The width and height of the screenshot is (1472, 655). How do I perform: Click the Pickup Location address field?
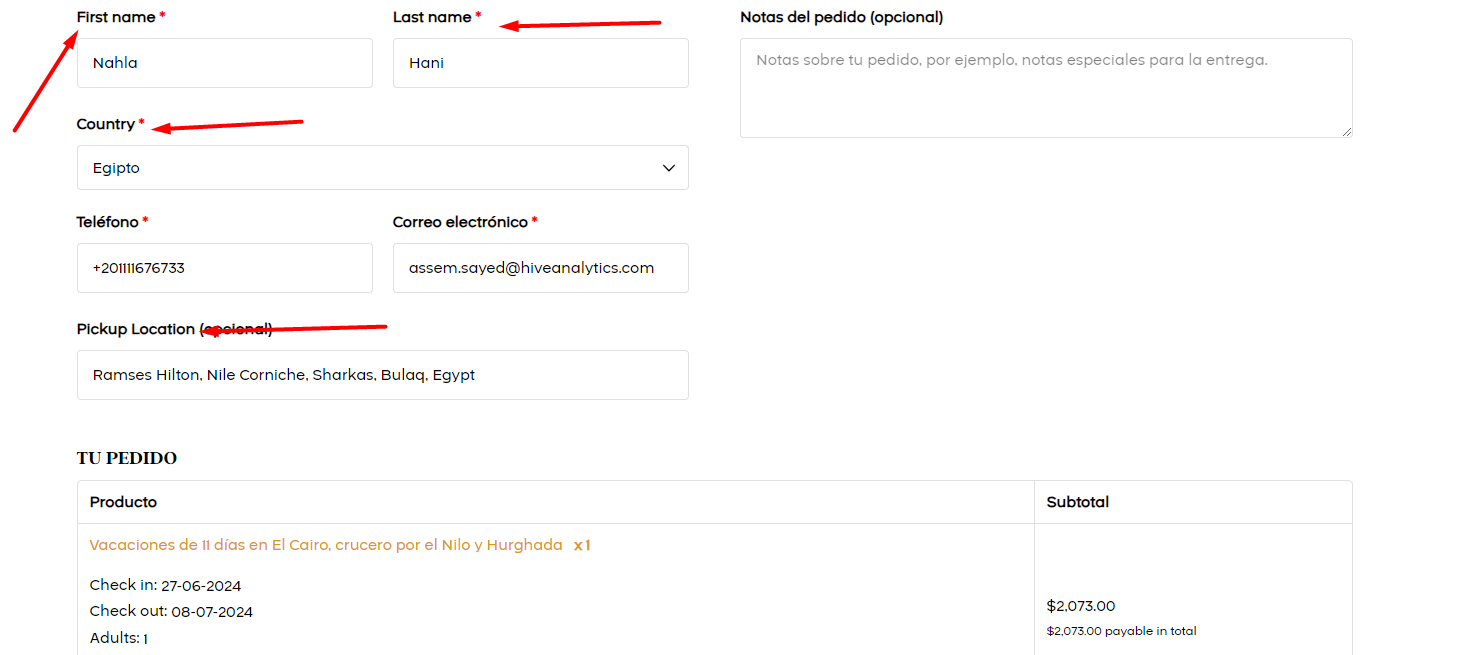tap(383, 375)
